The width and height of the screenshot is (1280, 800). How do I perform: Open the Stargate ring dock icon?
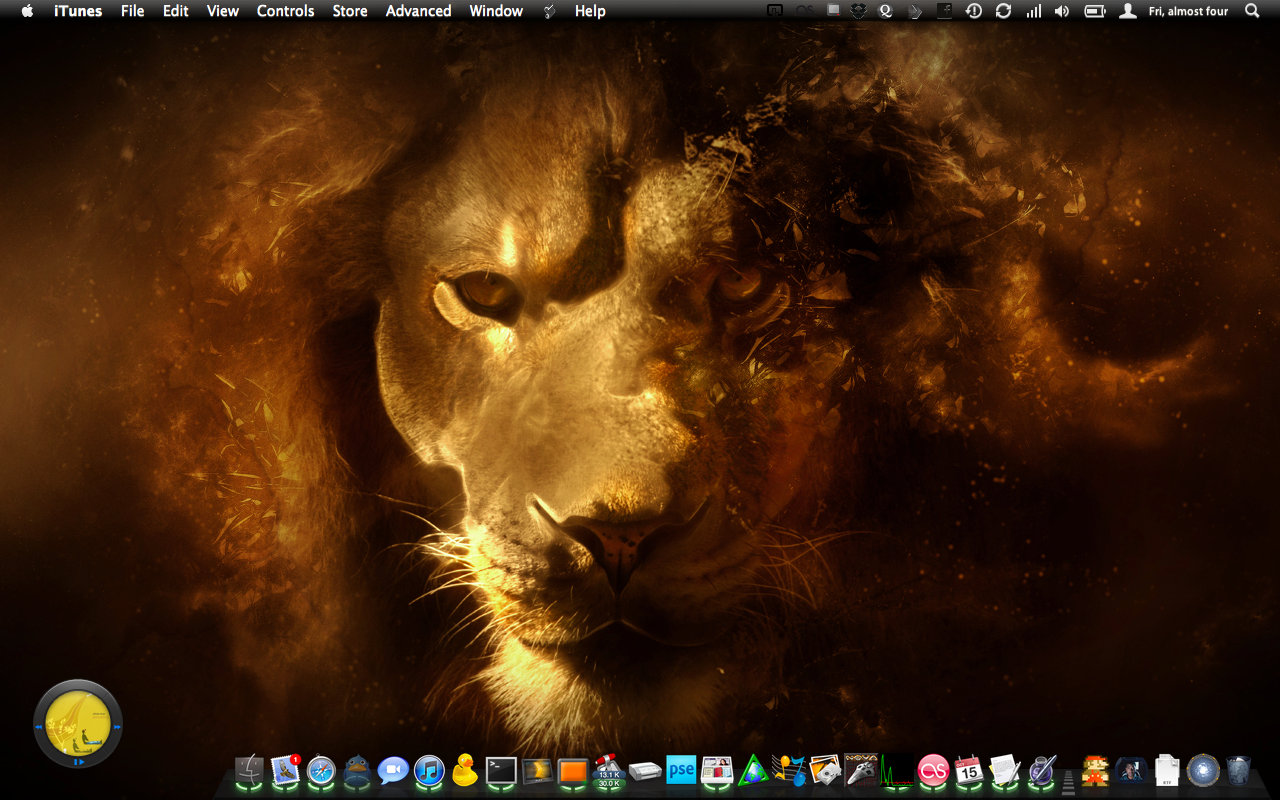[x=1203, y=770]
